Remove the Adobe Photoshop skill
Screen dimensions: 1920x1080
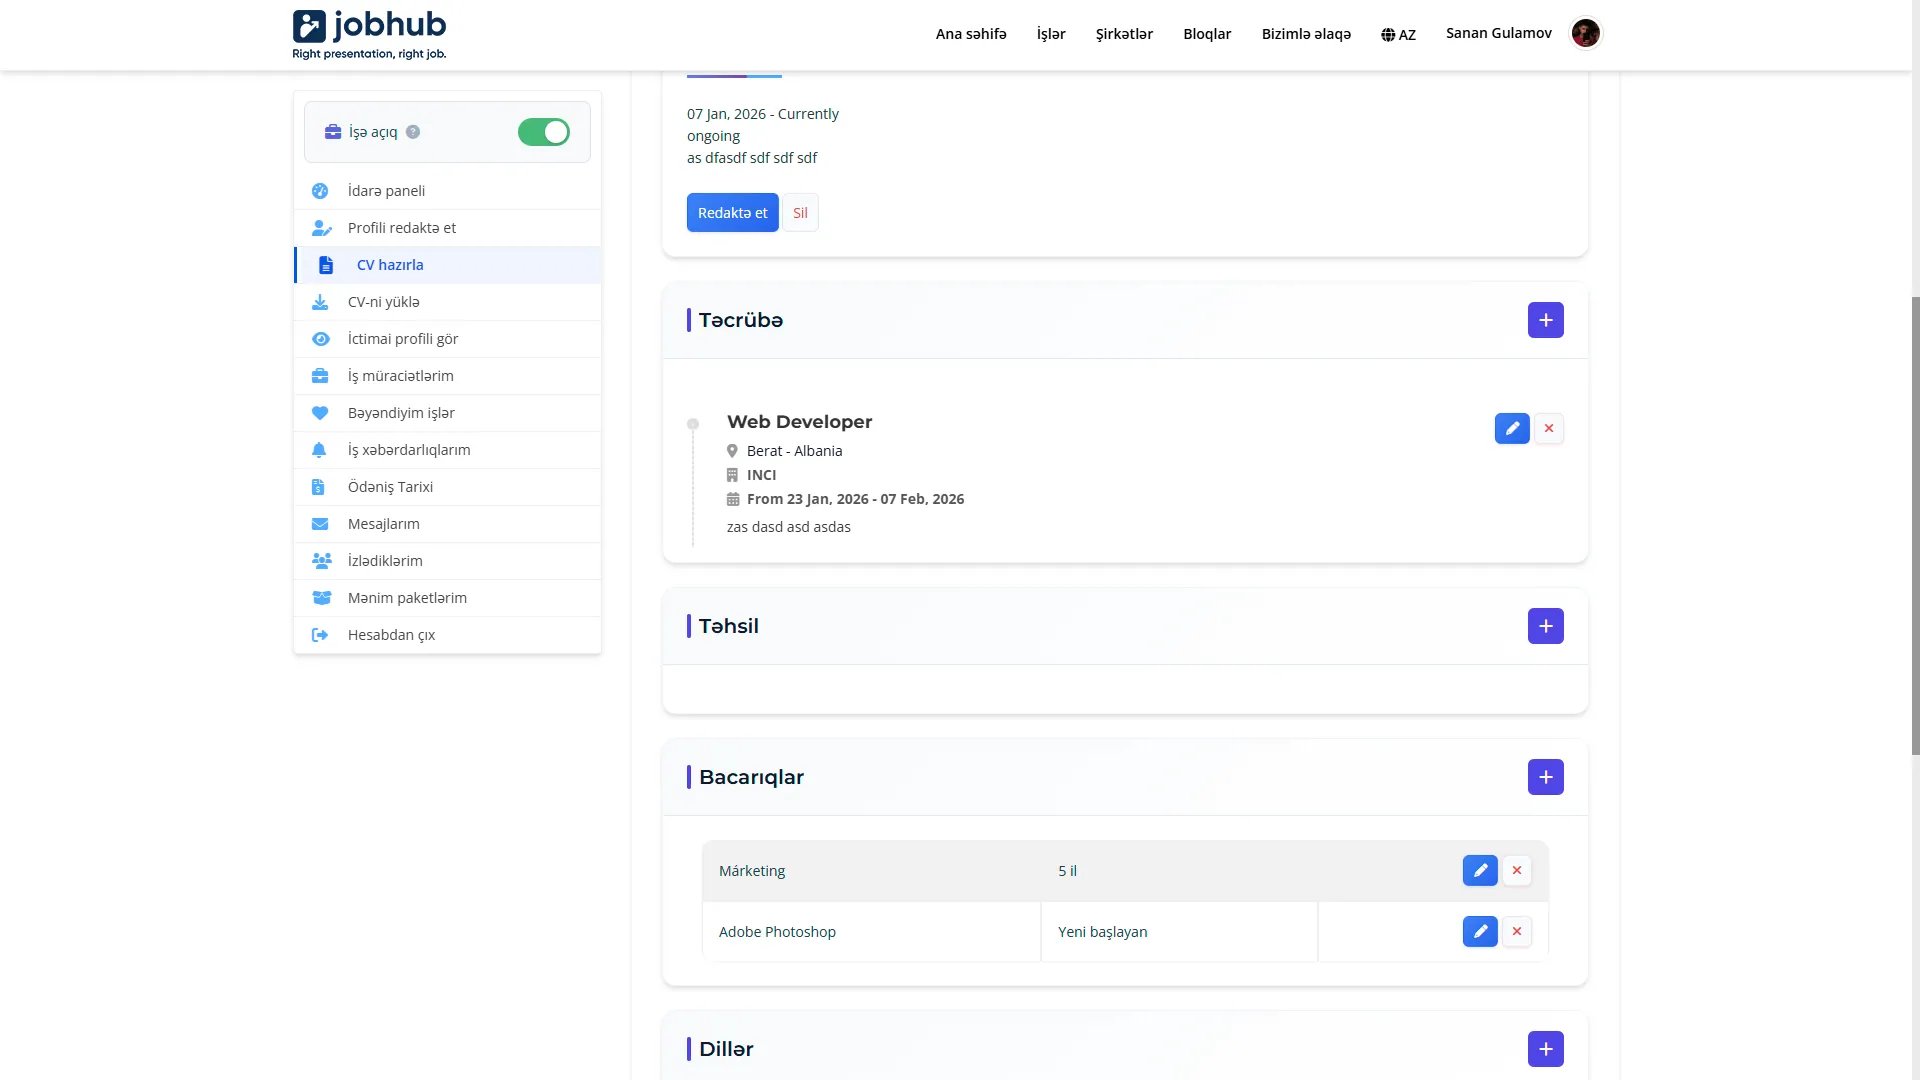click(x=1517, y=931)
